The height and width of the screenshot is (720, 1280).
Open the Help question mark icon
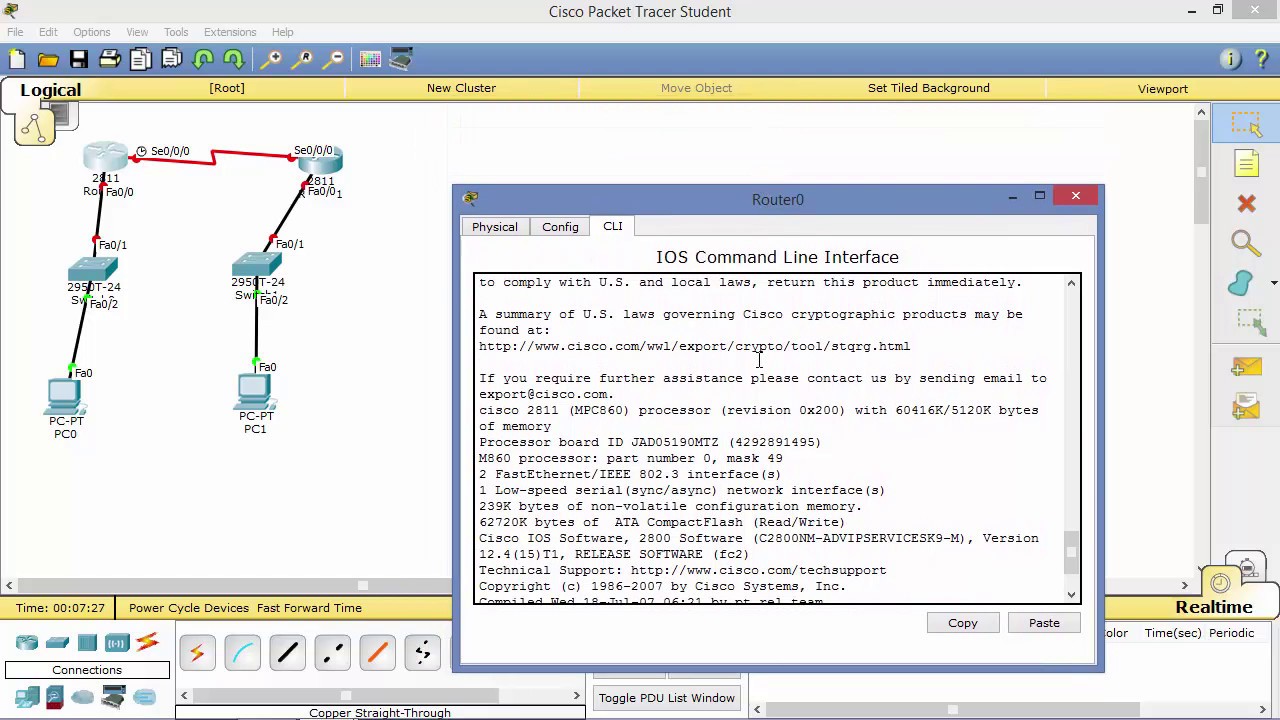[1261, 59]
